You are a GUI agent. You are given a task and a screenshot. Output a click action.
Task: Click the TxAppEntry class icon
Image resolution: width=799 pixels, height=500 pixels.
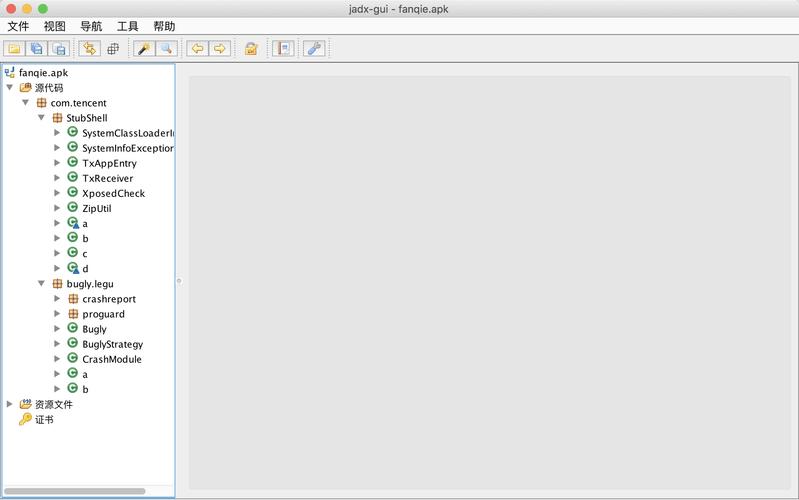[73, 163]
